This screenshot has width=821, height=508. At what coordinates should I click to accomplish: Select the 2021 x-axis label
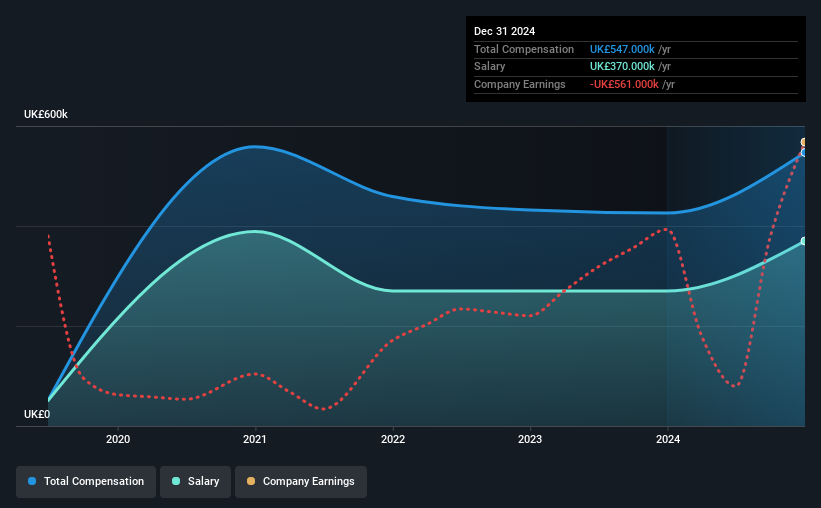click(x=255, y=439)
